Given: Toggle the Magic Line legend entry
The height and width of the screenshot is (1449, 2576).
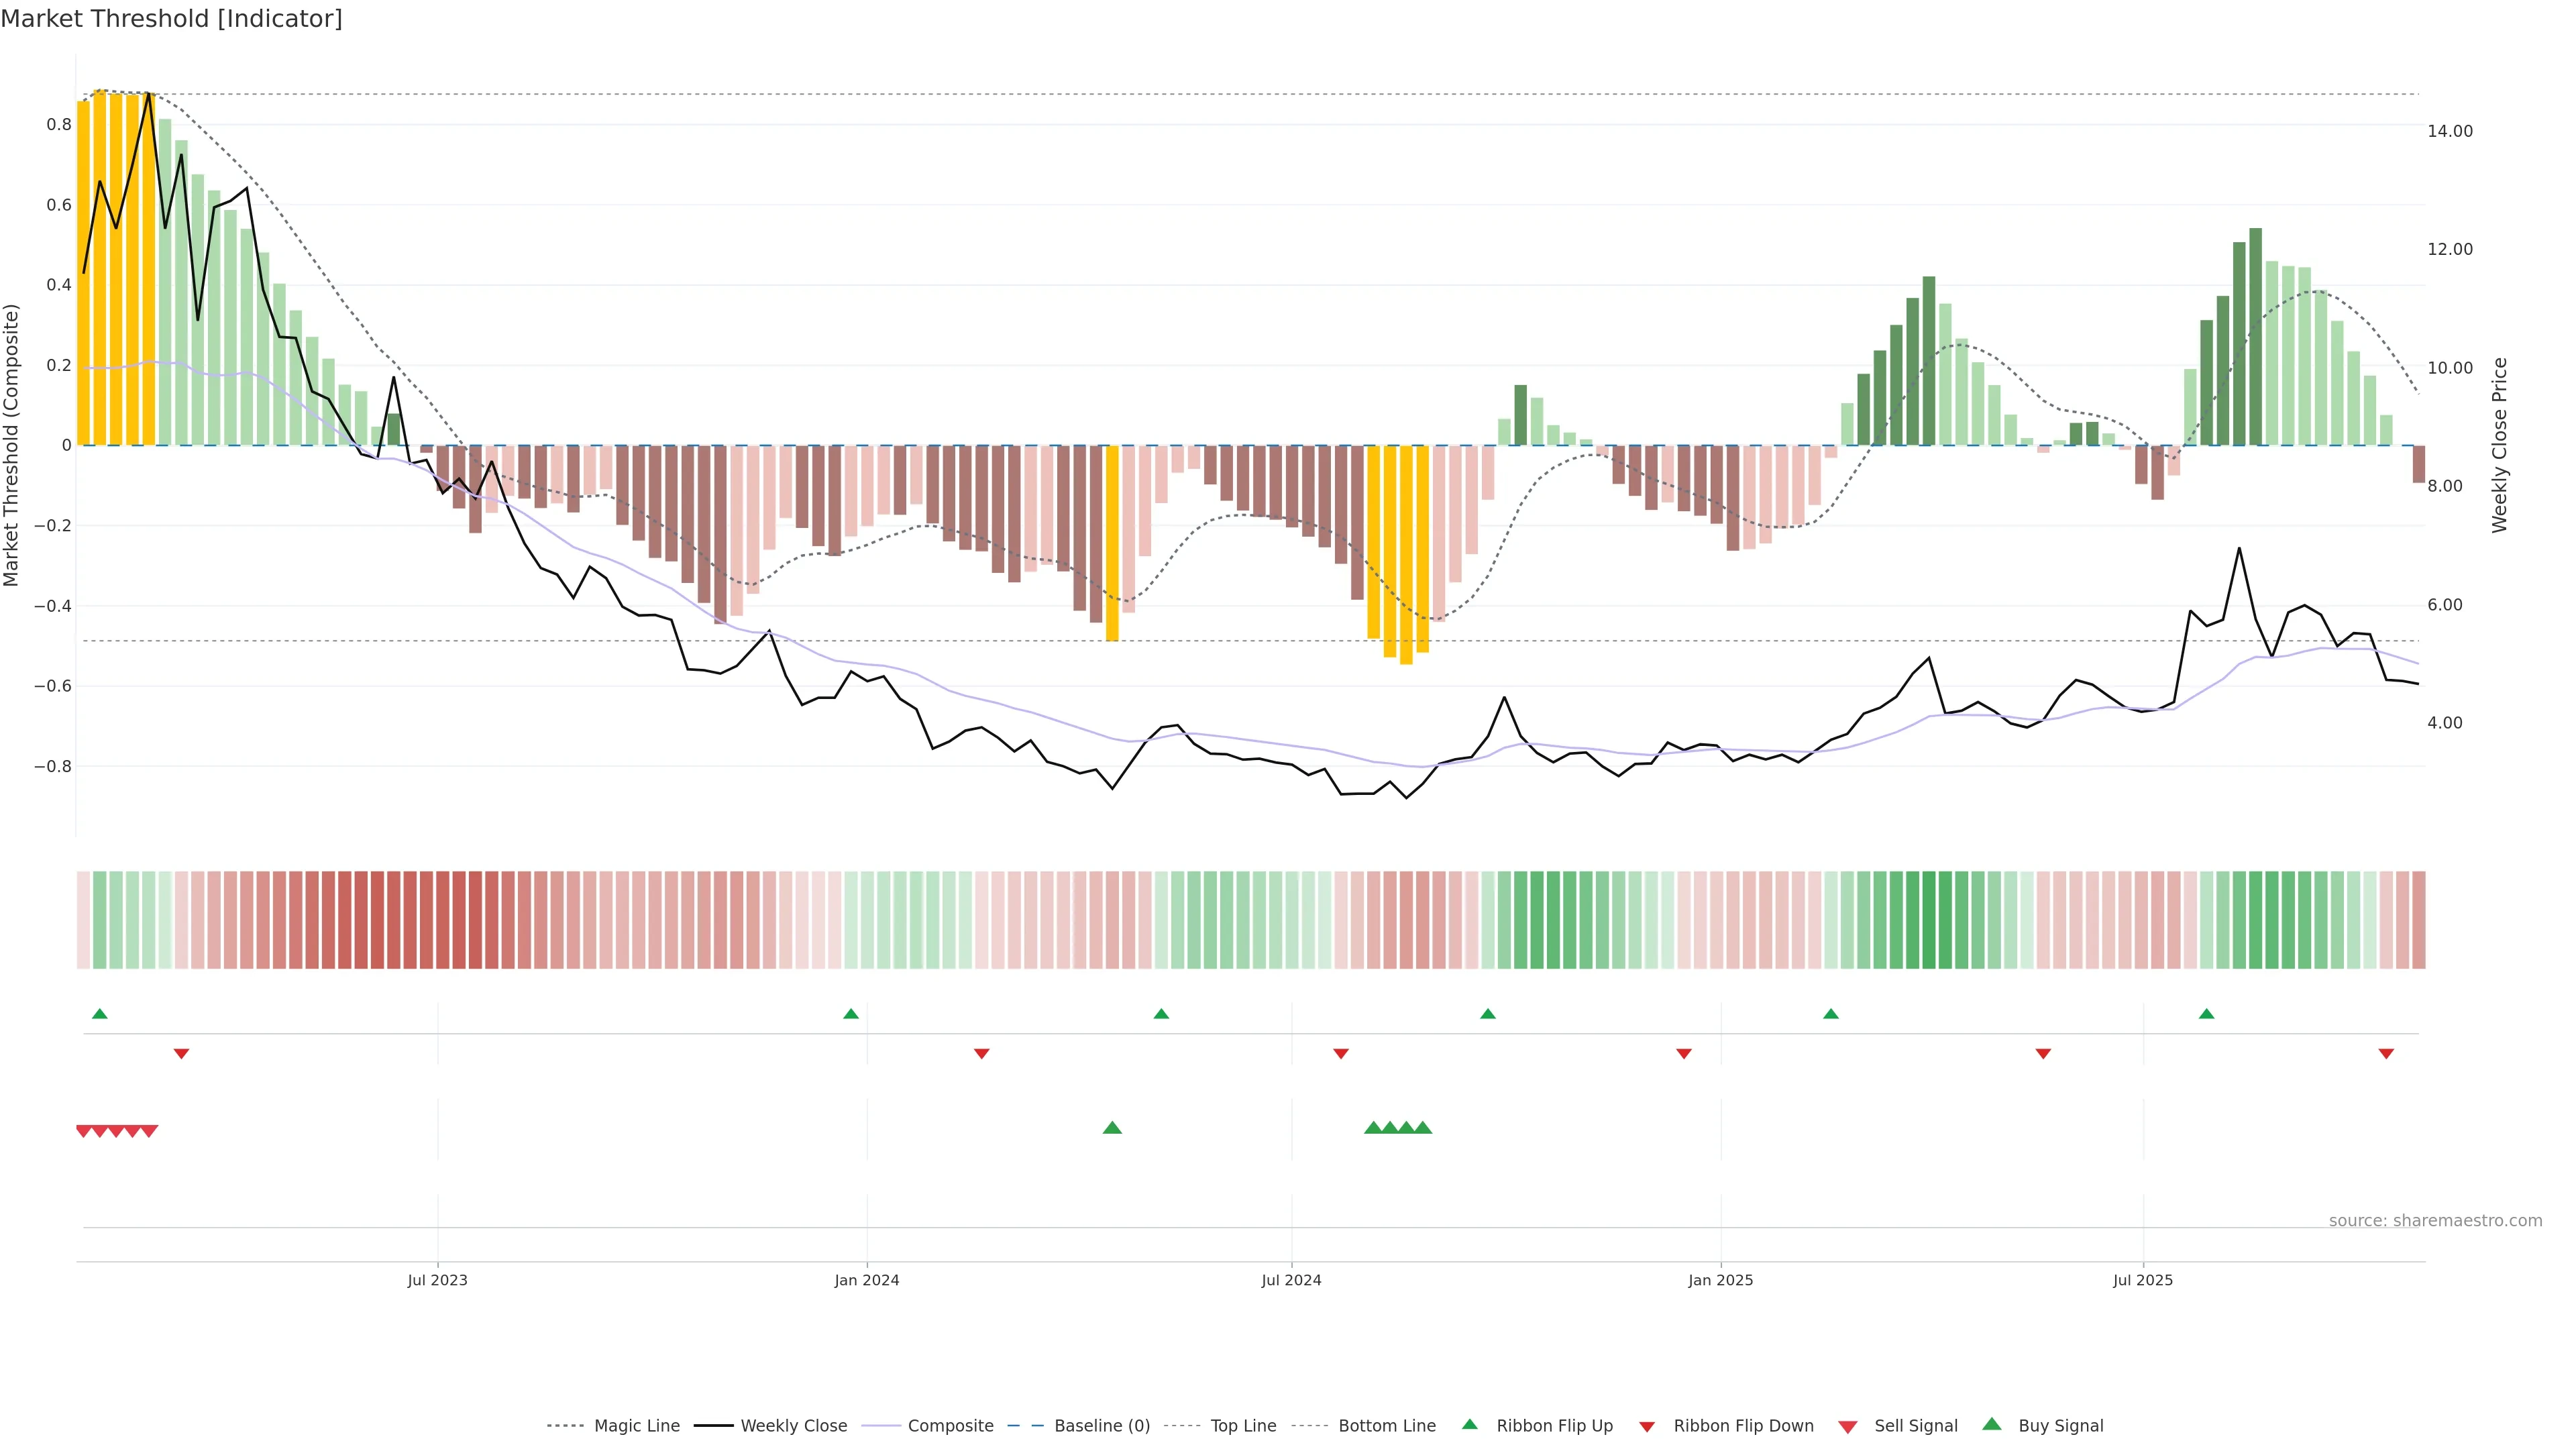Looking at the screenshot, I should point(636,1426).
